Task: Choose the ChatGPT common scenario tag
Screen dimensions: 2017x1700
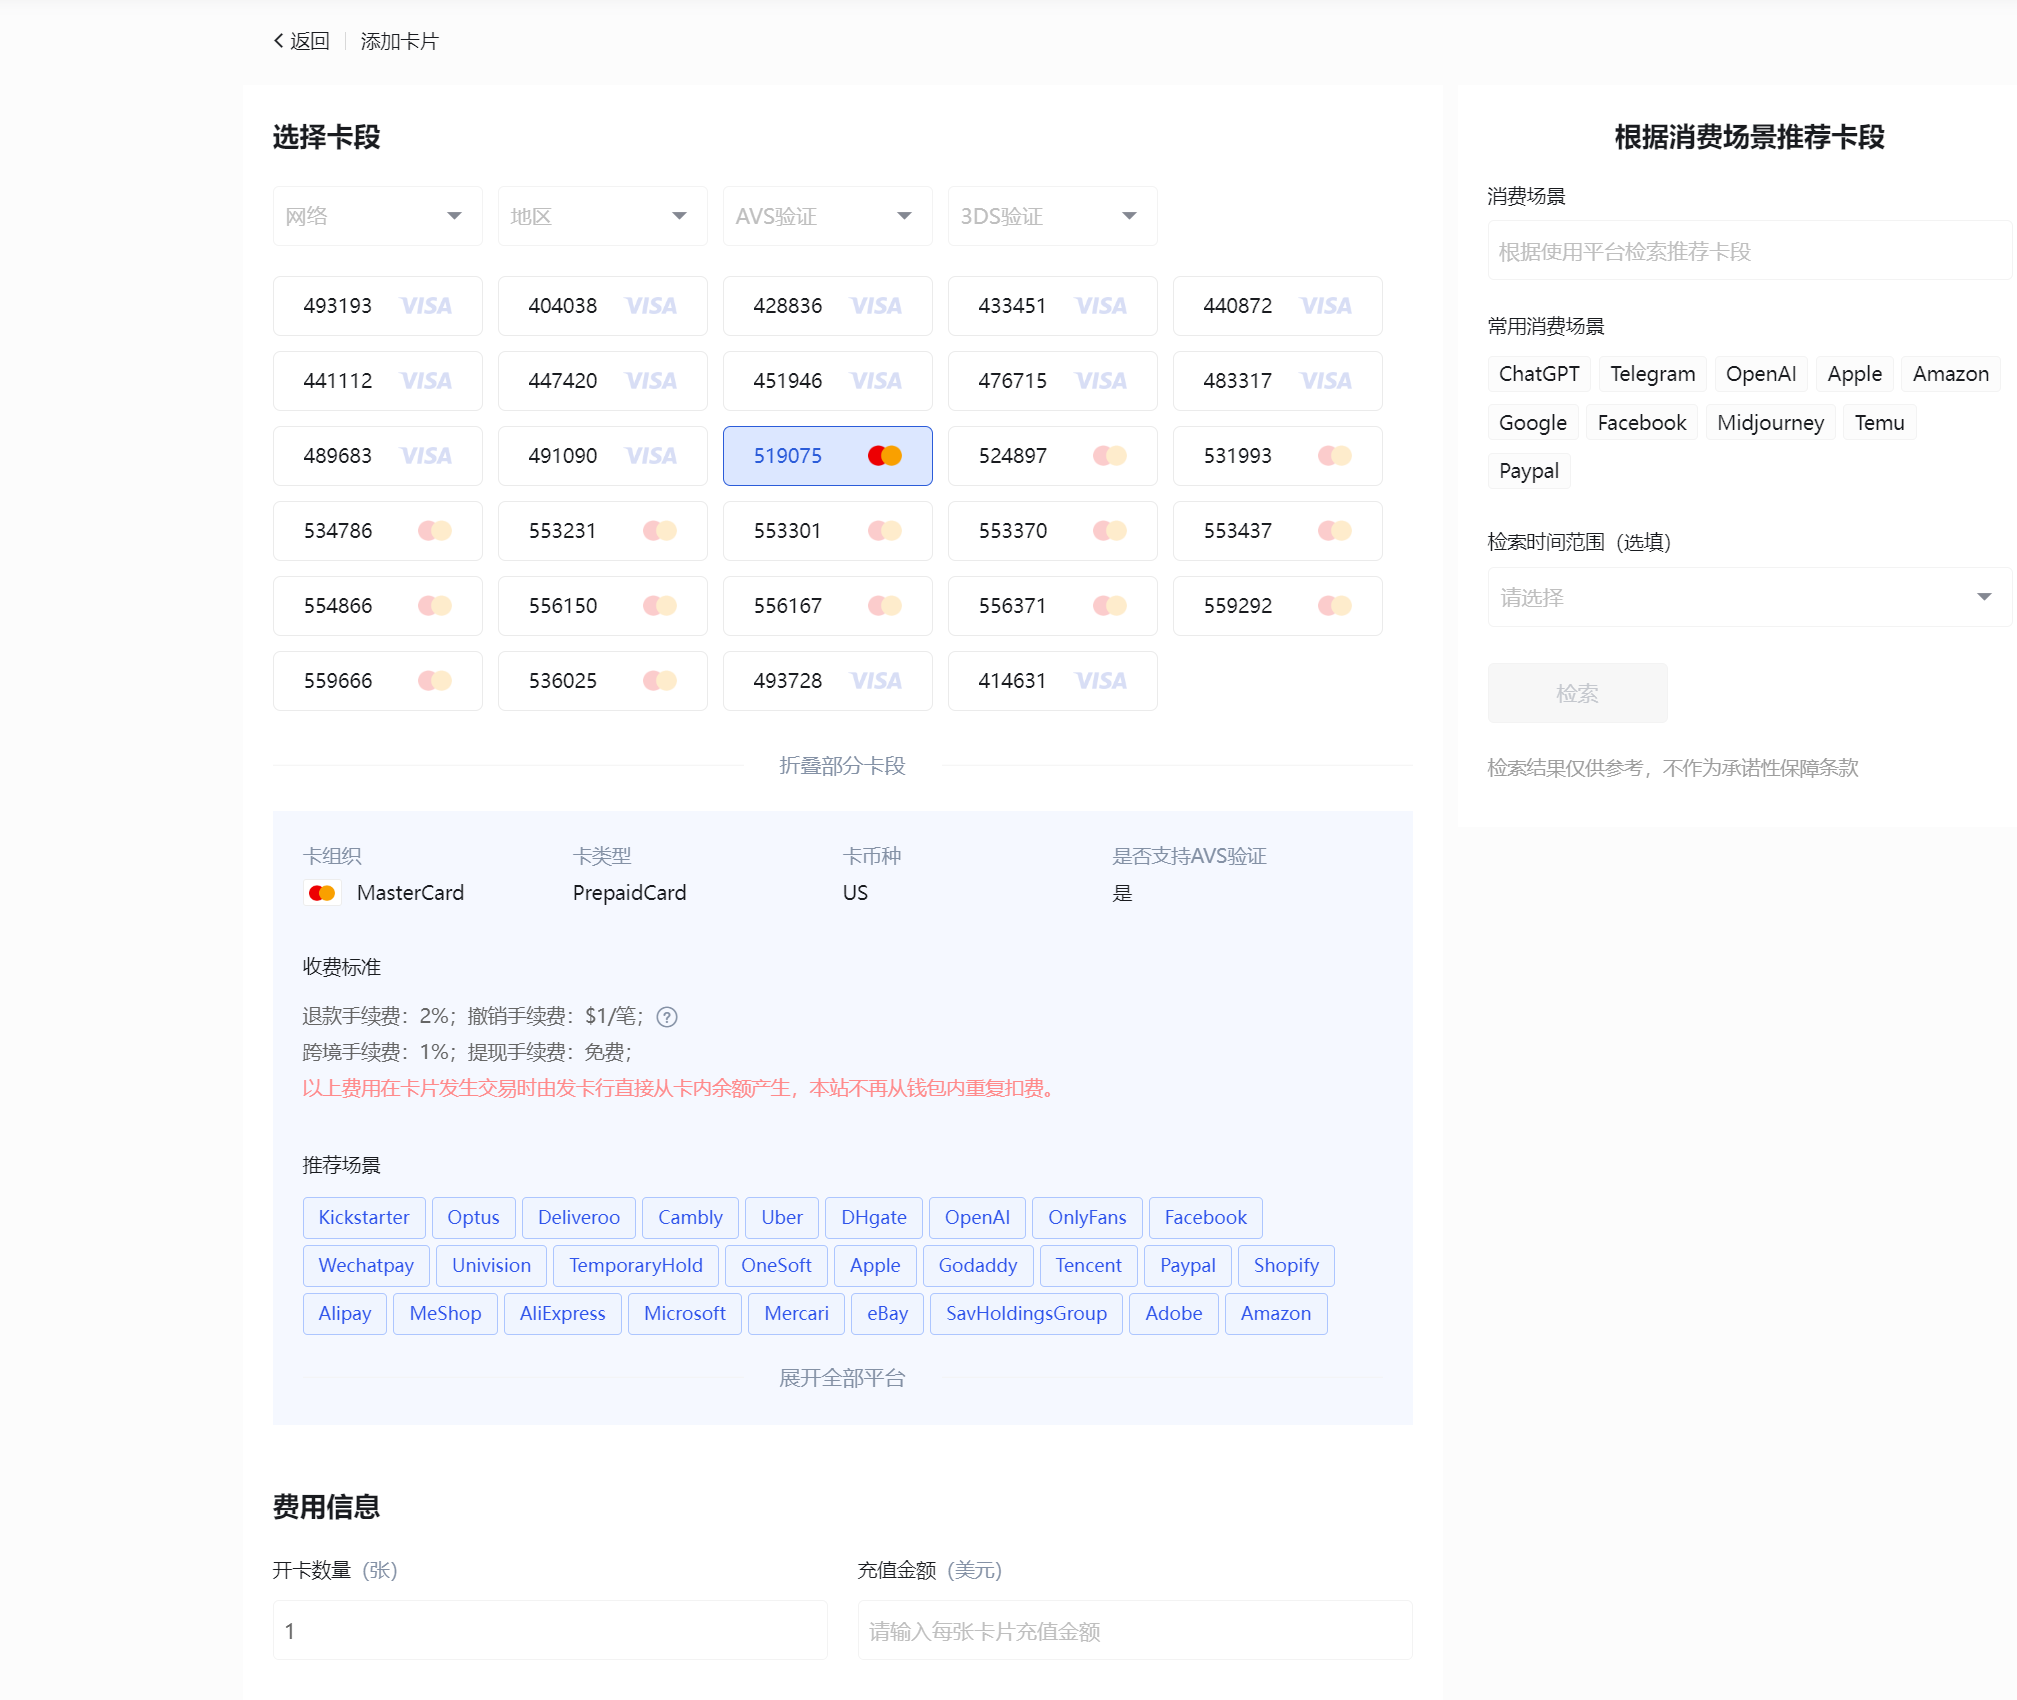Action: 1538,374
